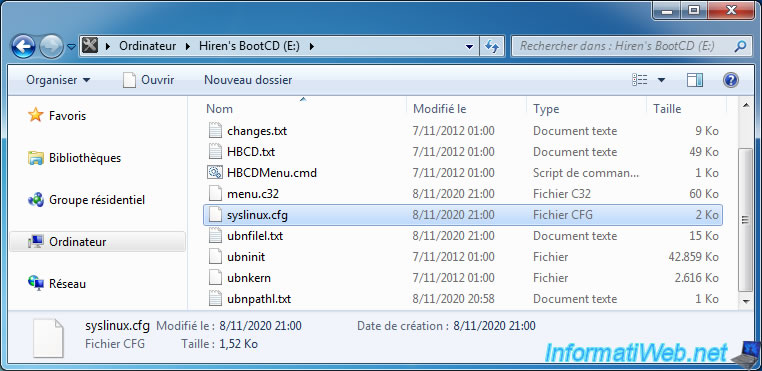Open the Help button
This screenshot has height=371, width=762.
coord(730,80)
